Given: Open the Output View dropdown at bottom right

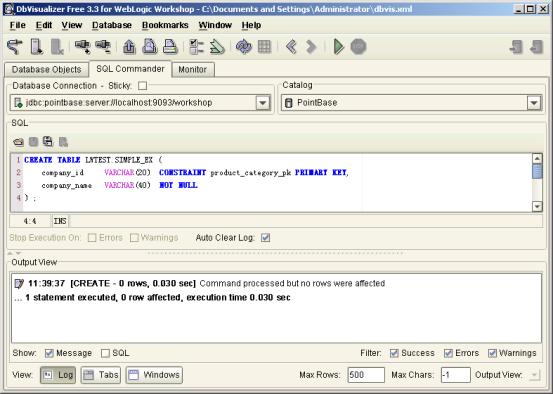Looking at the screenshot, I should [535, 375].
